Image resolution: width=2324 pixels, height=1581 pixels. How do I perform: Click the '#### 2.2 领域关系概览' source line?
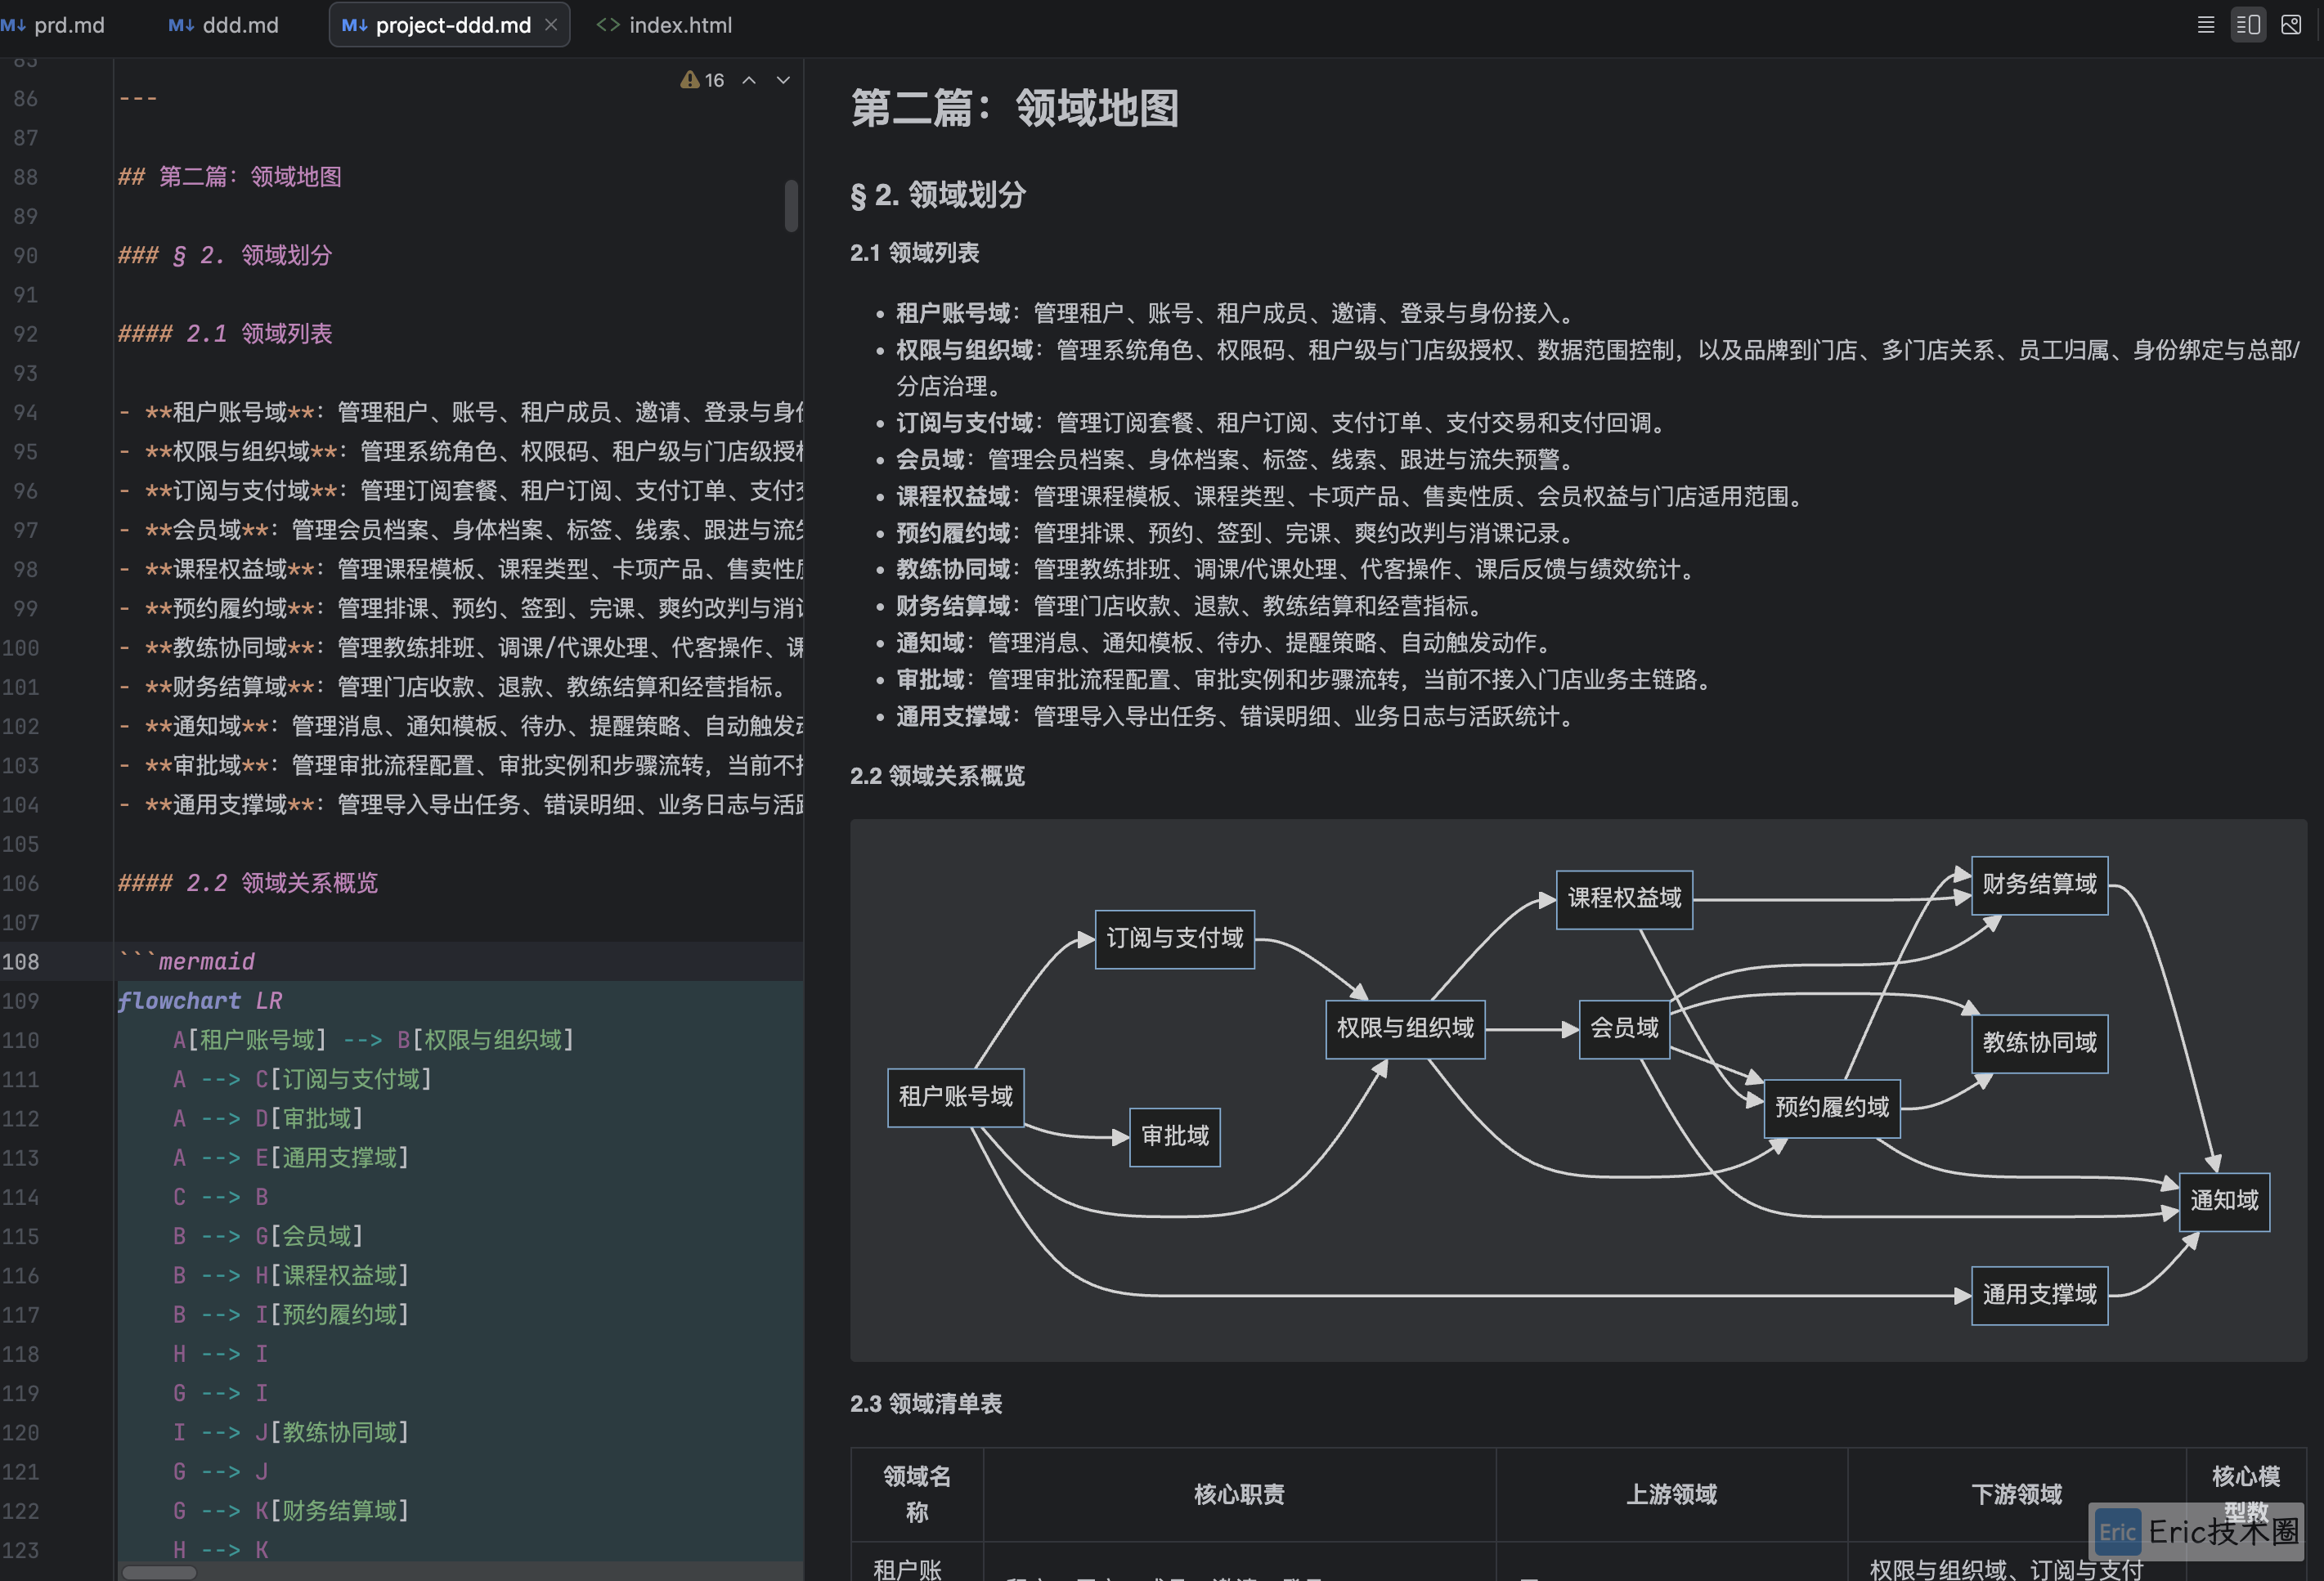click(248, 883)
